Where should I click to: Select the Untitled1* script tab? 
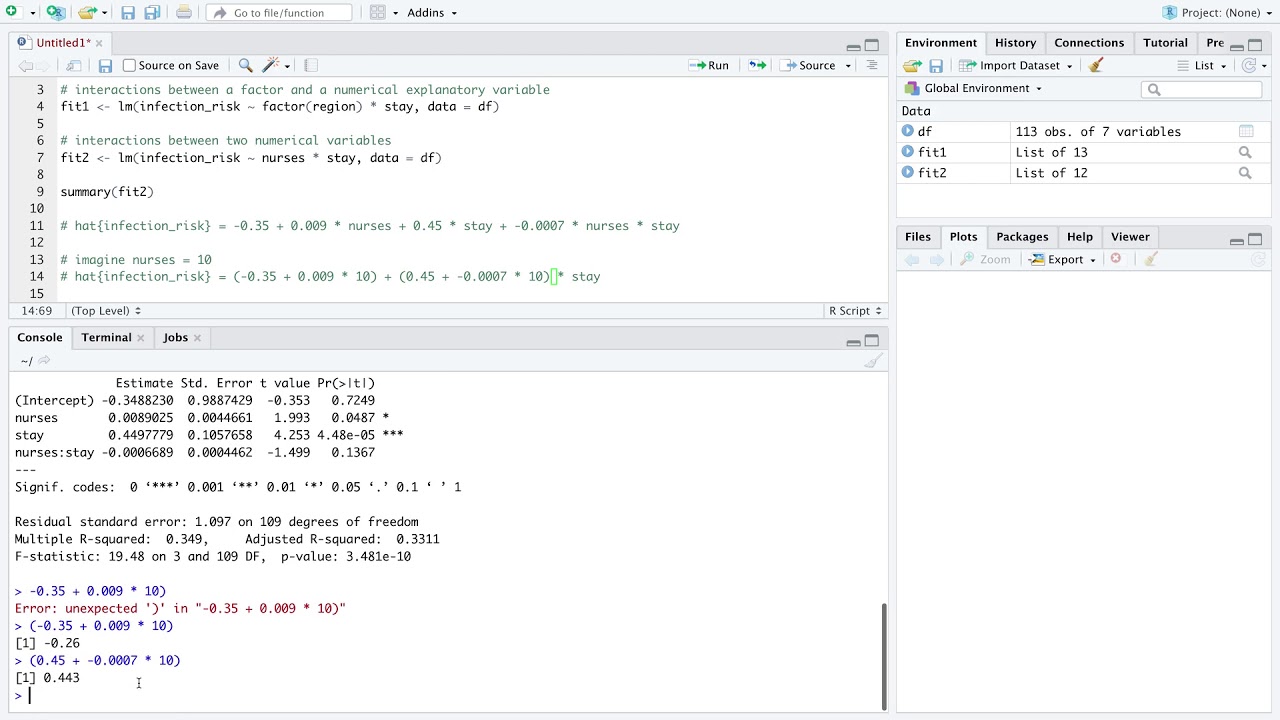(62, 43)
